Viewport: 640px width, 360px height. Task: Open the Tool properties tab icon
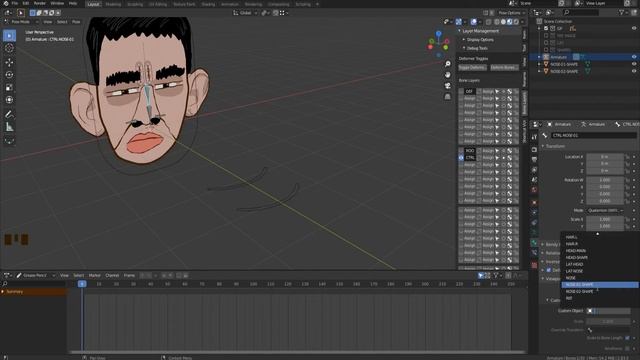(534, 137)
